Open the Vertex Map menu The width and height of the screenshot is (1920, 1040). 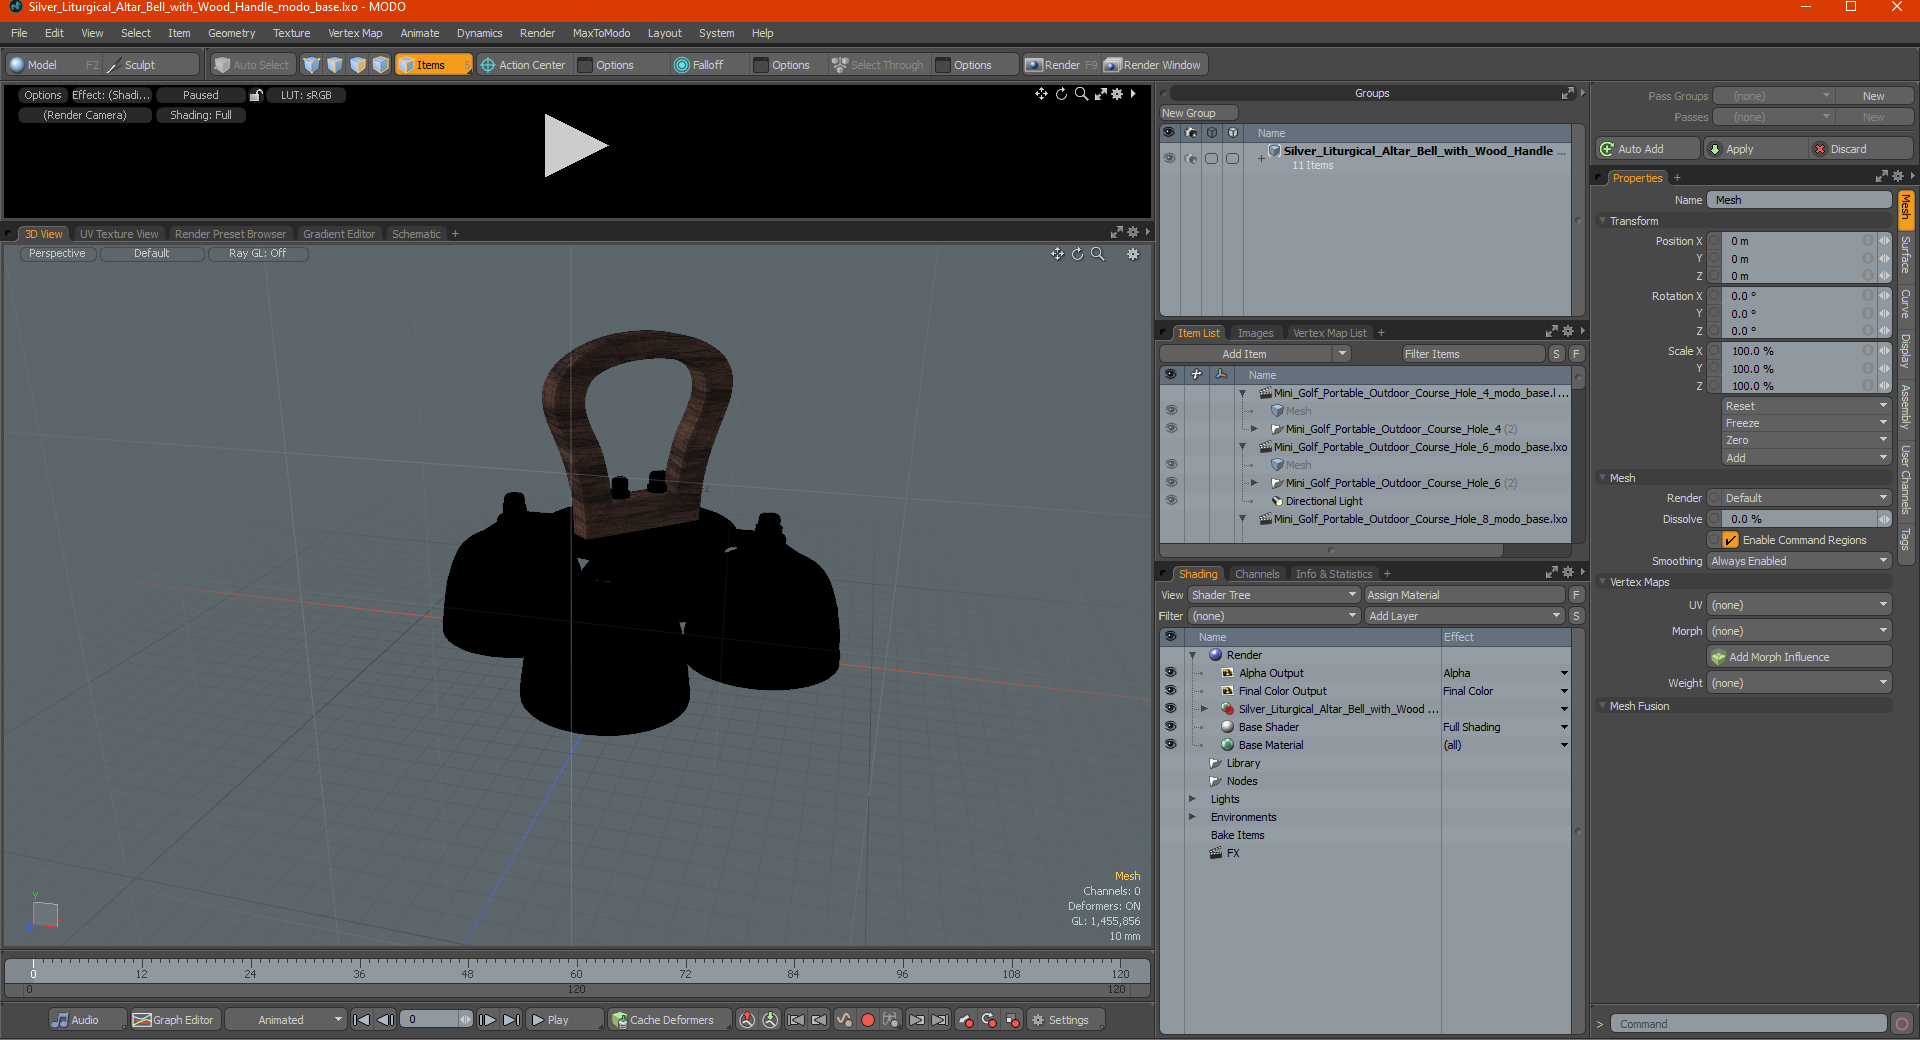pyautogui.click(x=355, y=33)
